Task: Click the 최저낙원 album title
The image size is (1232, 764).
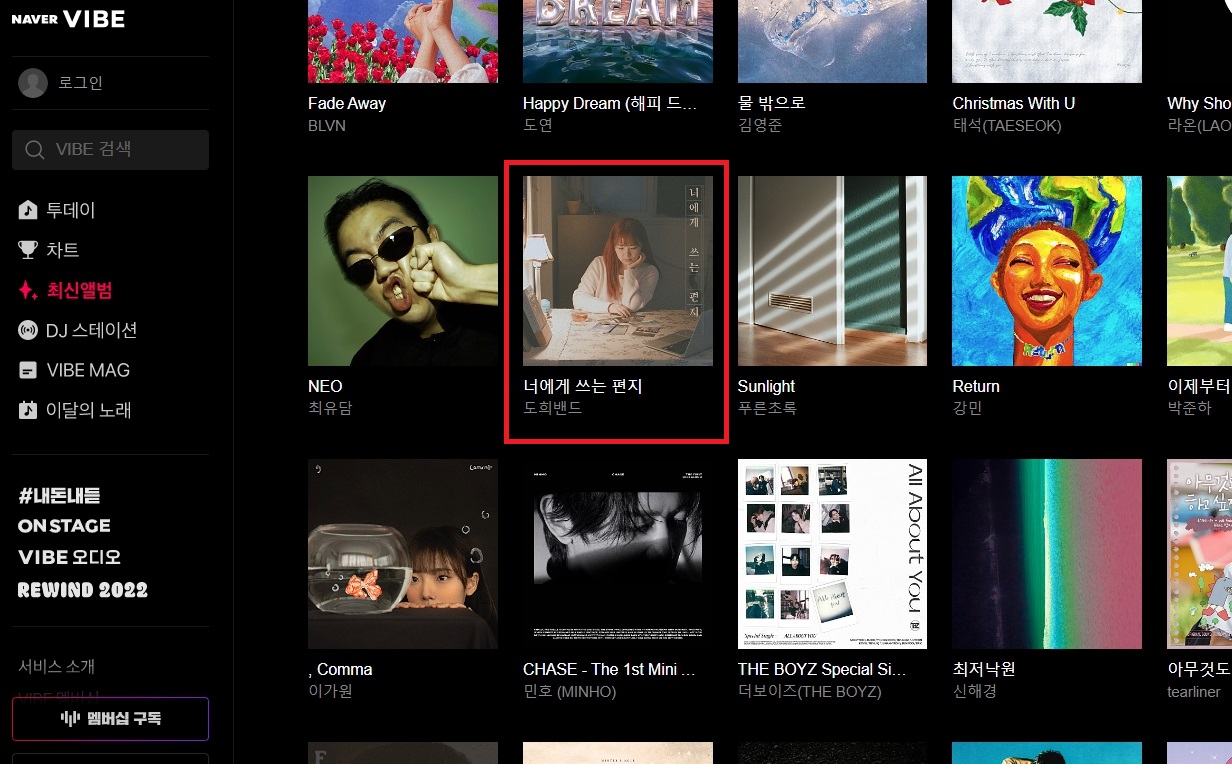Action: [x=984, y=669]
